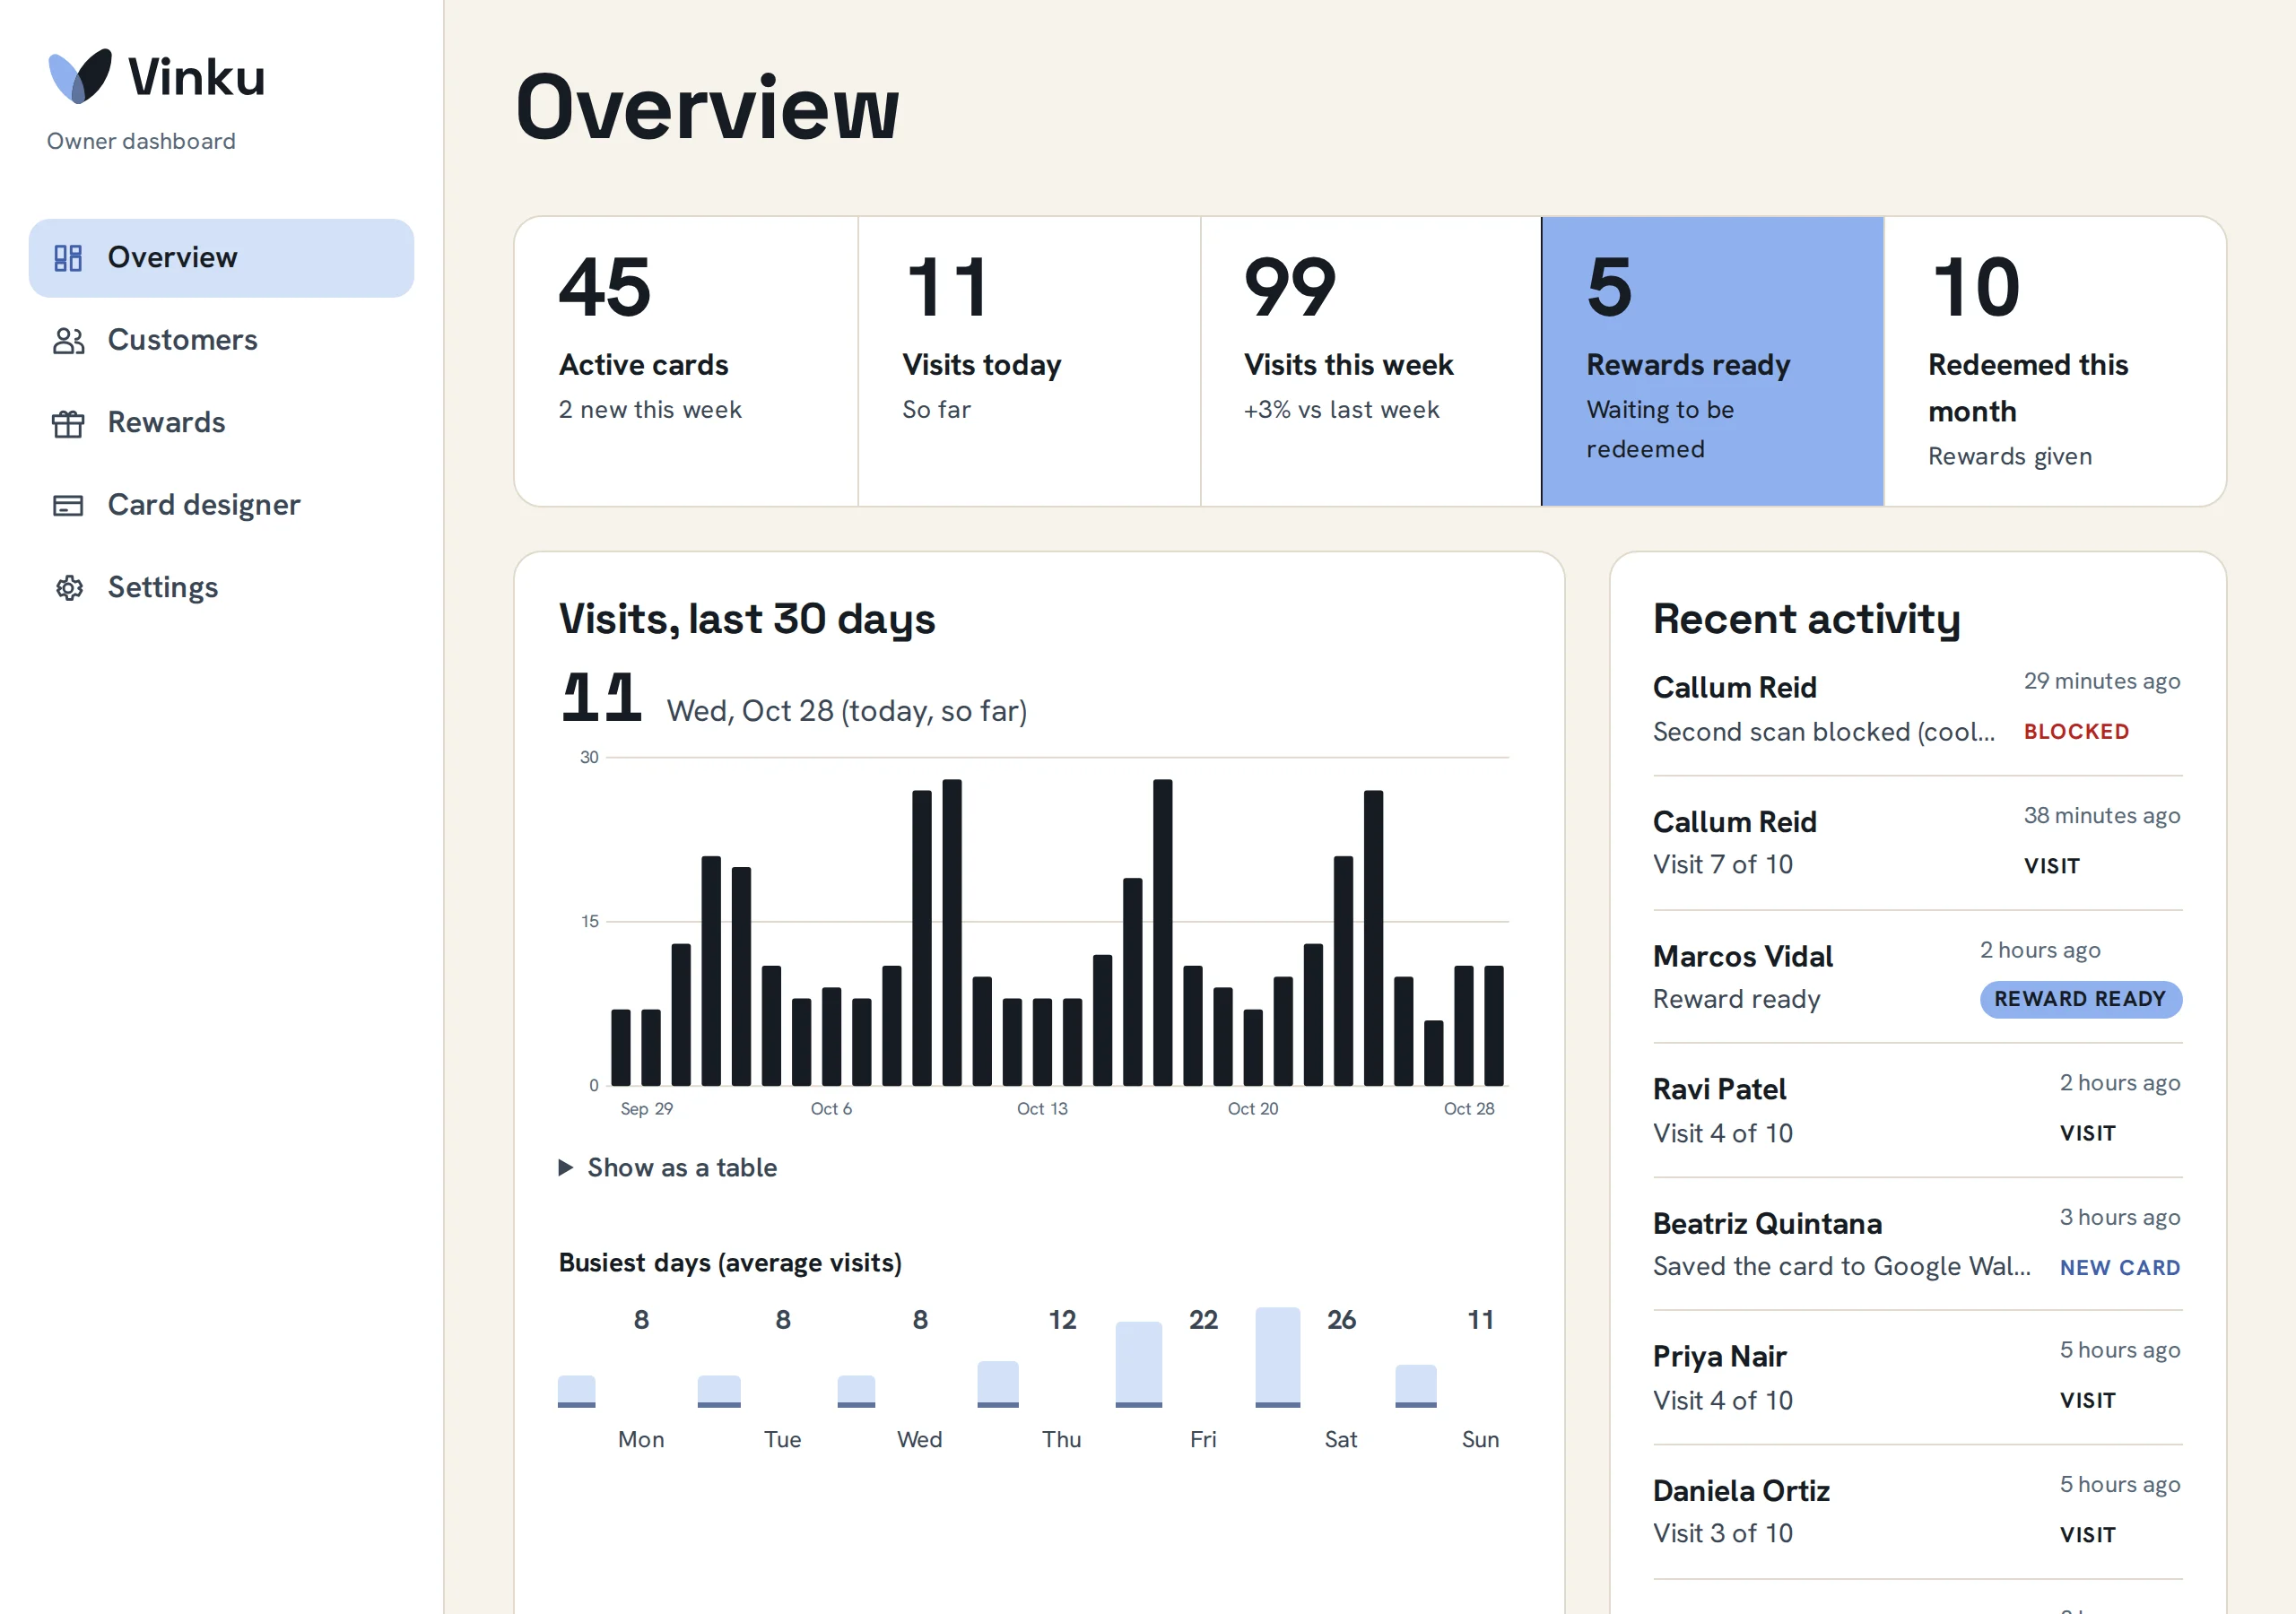2296x1614 pixels.
Task: Click the REWARD READY badge
Action: (2080, 999)
